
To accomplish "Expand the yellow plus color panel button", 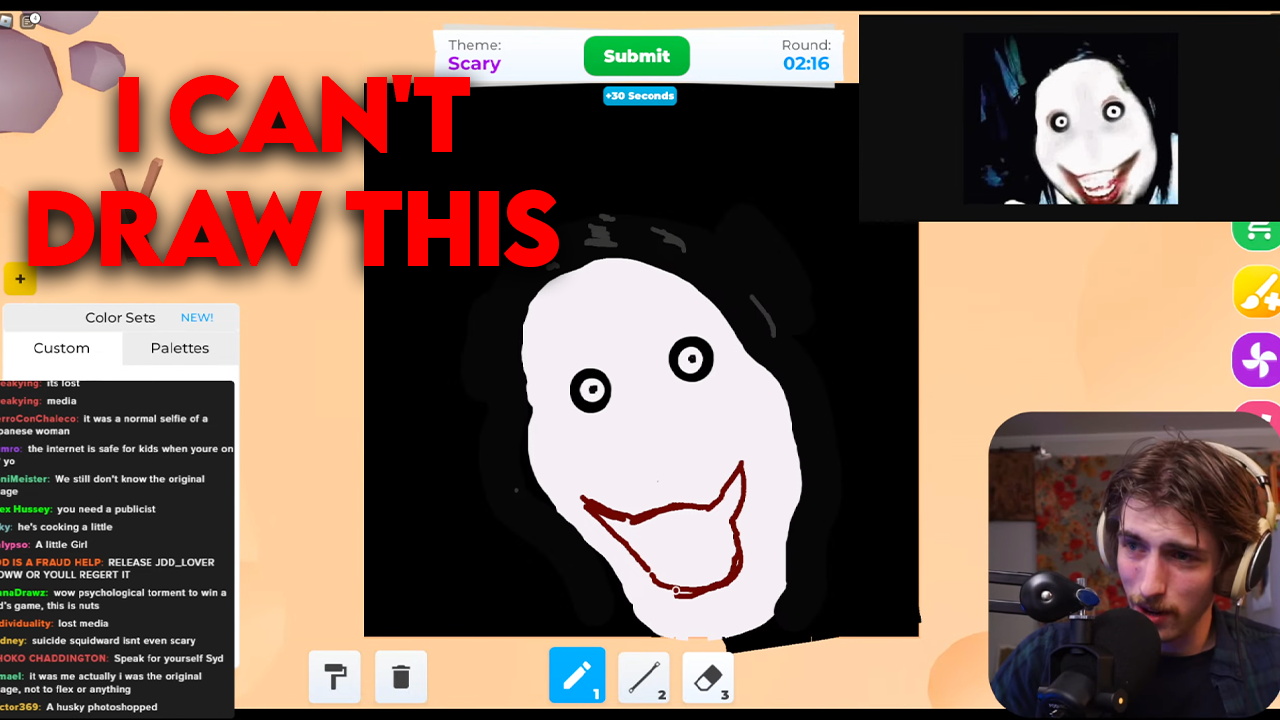I will point(20,278).
